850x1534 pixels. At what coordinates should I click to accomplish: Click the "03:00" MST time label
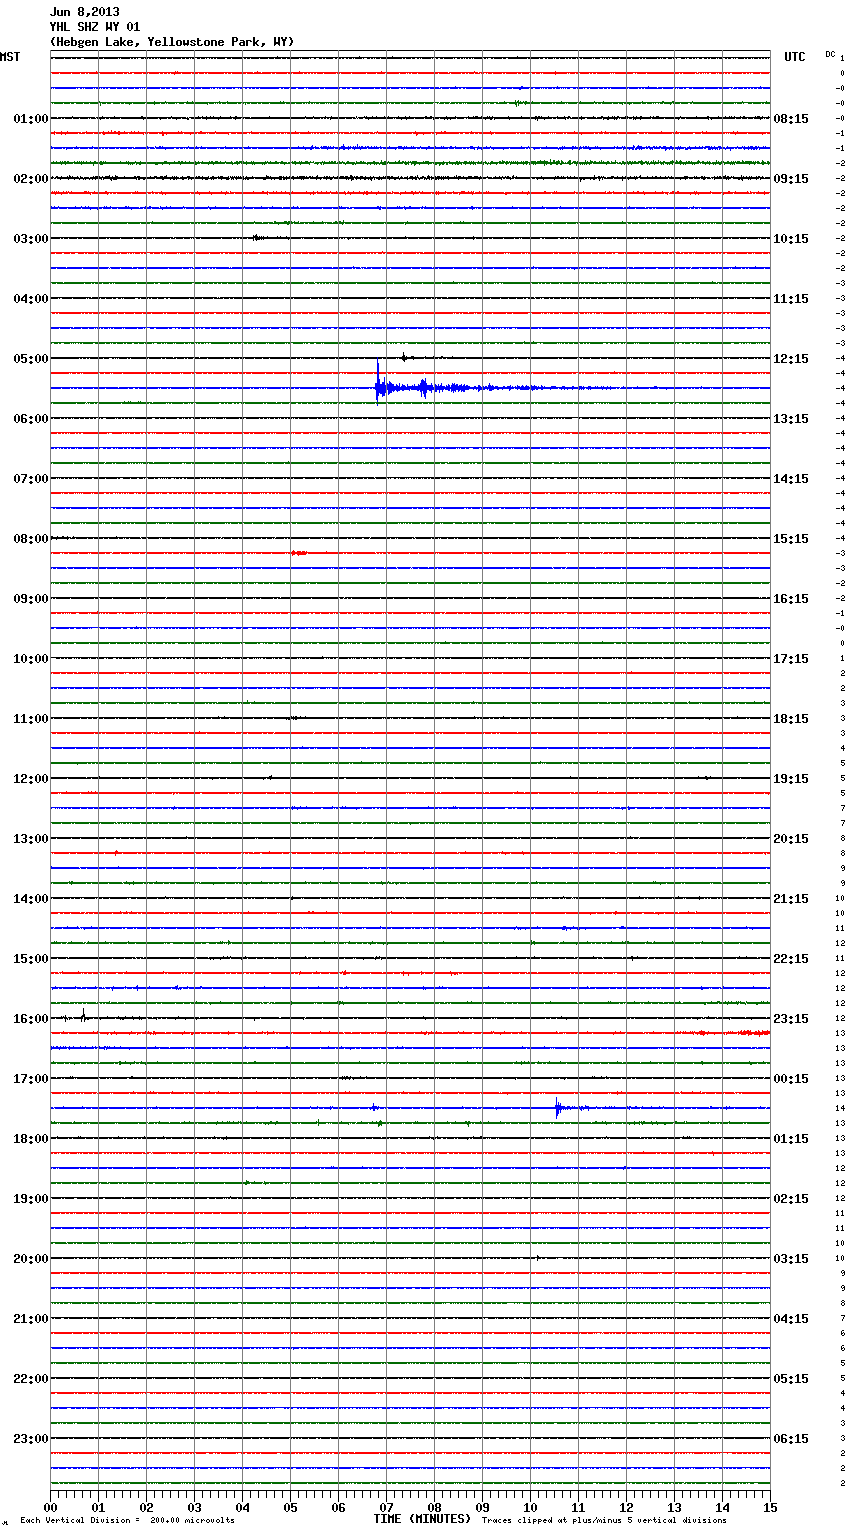(x=30, y=239)
